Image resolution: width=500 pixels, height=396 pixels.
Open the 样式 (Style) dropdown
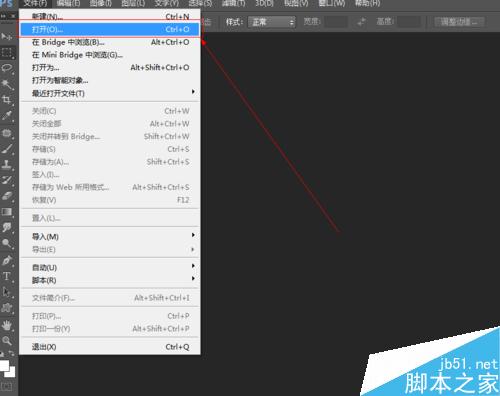pyautogui.click(x=272, y=22)
